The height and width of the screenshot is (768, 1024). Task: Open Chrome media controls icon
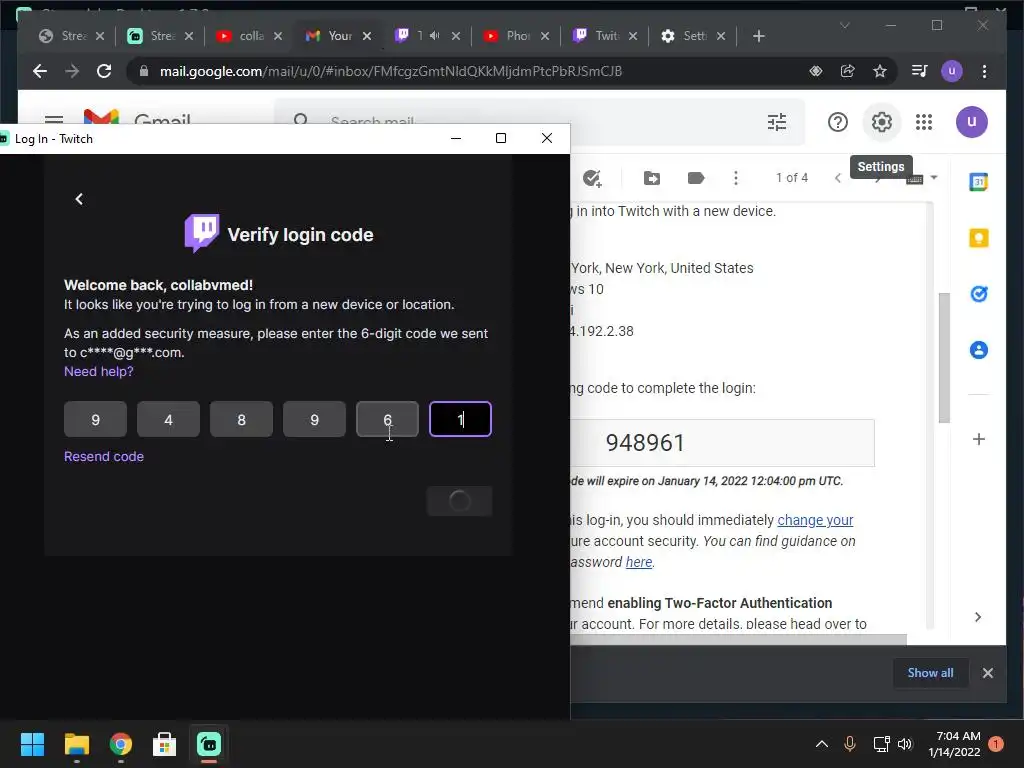tap(920, 71)
